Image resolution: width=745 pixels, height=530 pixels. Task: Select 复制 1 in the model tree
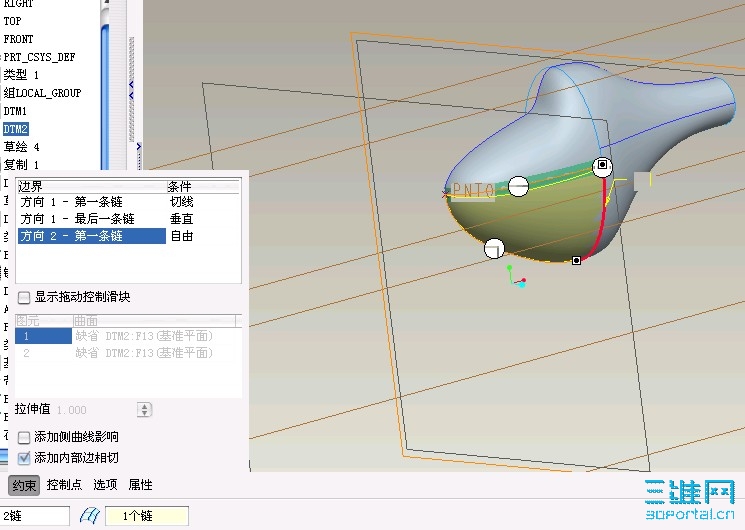(21, 164)
